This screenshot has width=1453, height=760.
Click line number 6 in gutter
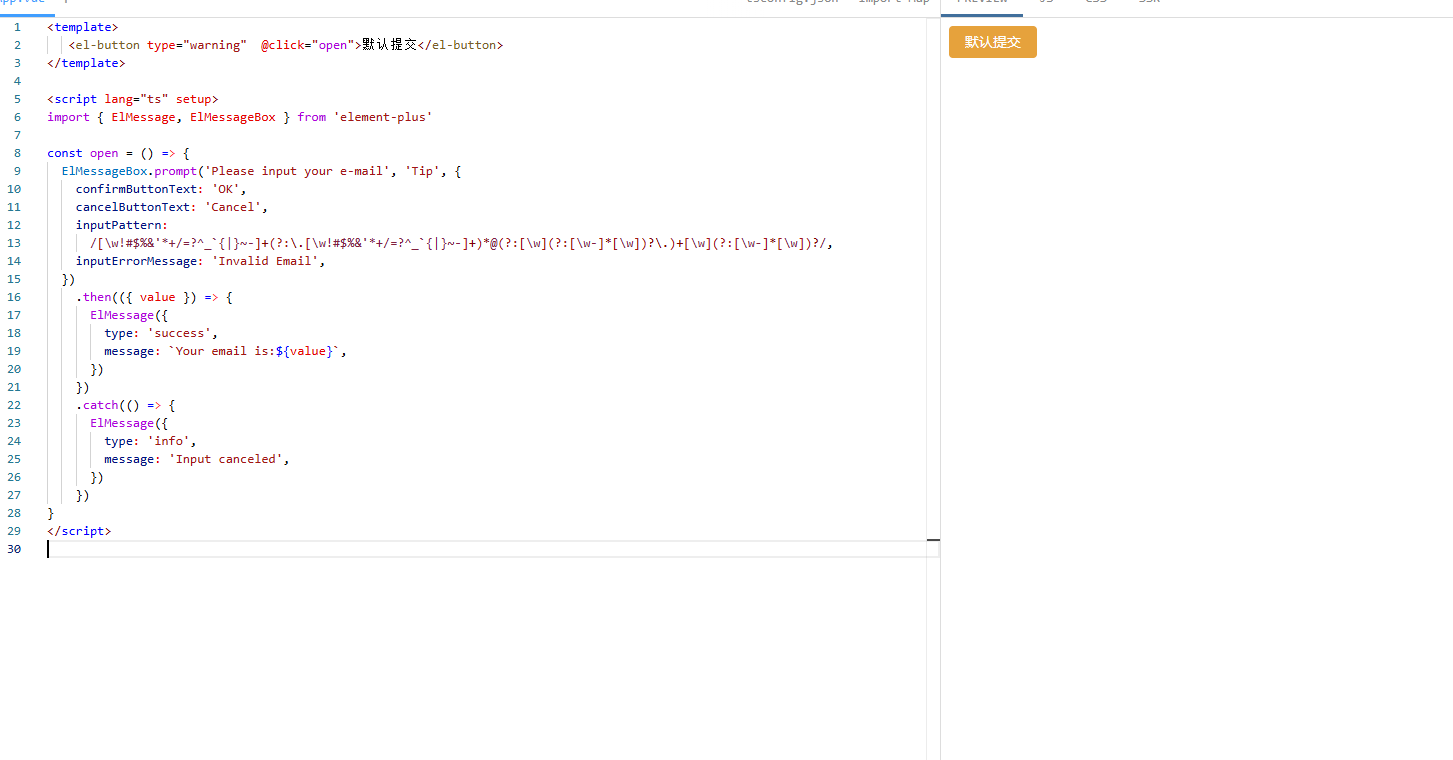tap(17, 117)
